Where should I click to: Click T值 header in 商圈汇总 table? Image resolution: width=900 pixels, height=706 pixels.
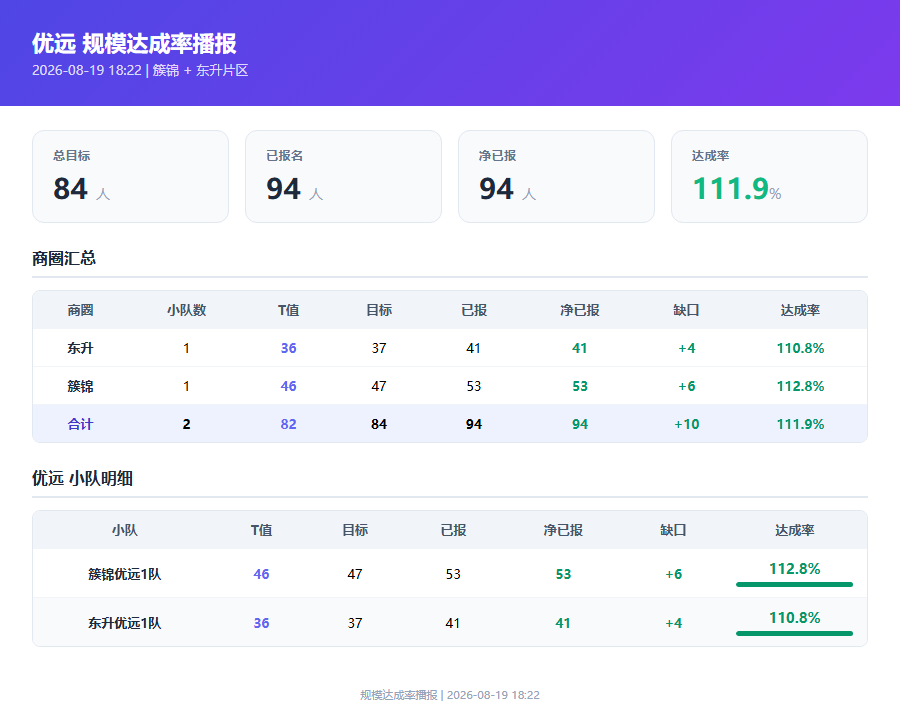288,310
